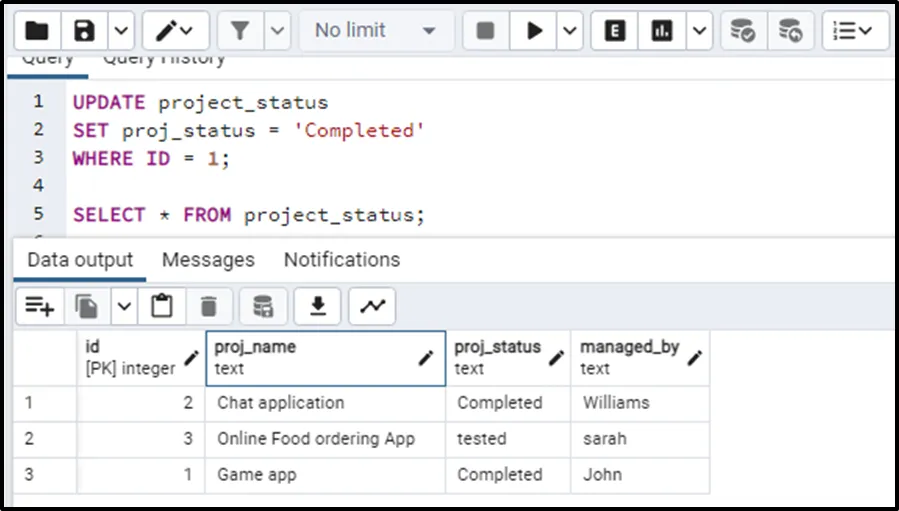This screenshot has width=899, height=511.
Task: Switch to the Messages tab
Action: coord(208,260)
